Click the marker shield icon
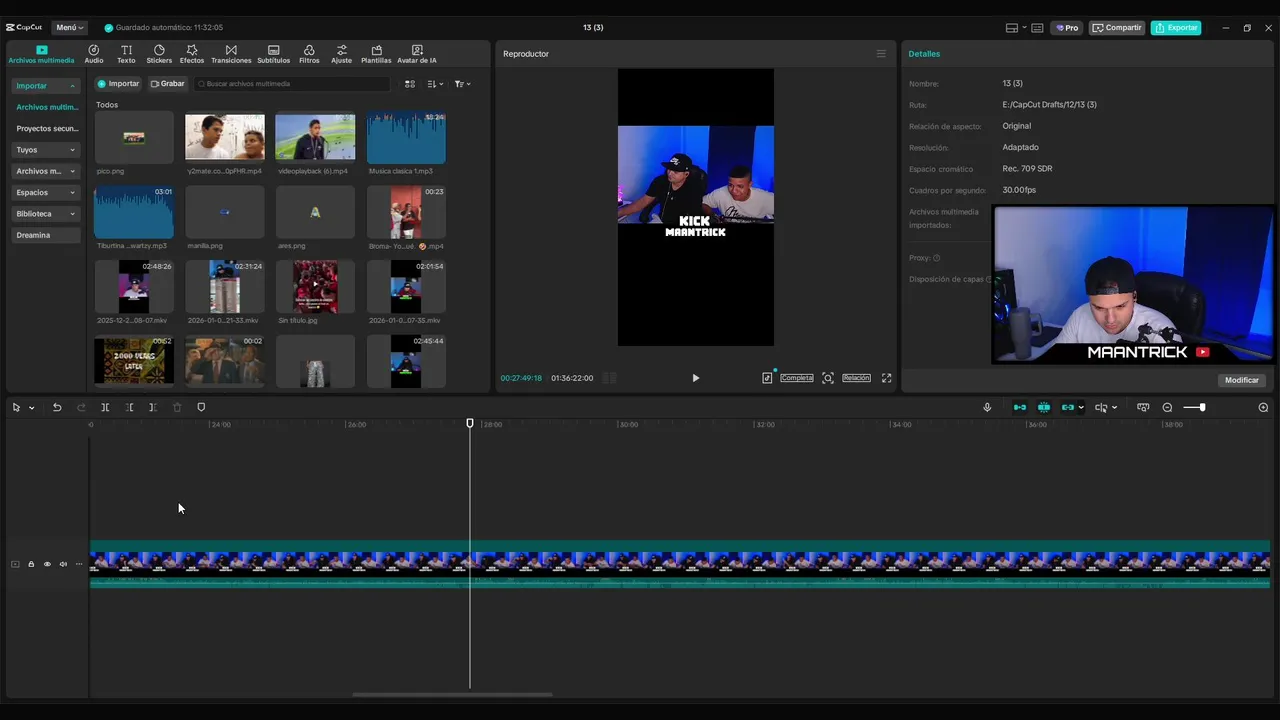 tap(201, 407)
